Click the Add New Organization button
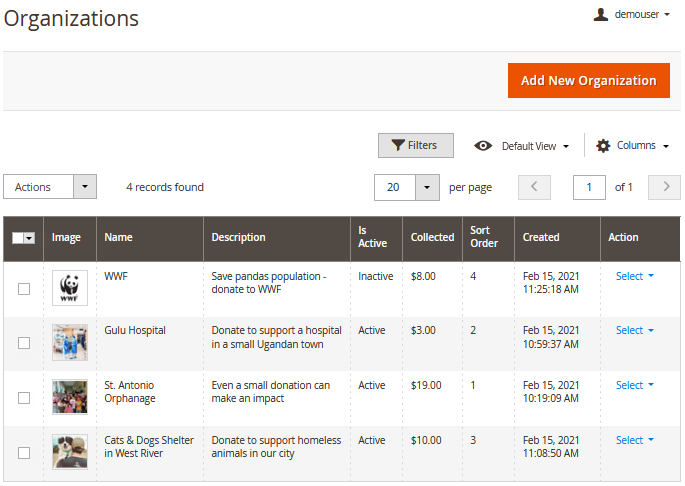 (588, 81)
